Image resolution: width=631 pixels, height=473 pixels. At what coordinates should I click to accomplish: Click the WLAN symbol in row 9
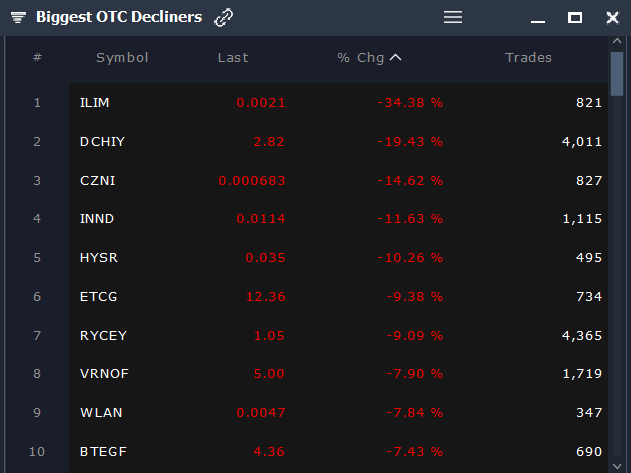click(101, 413)
